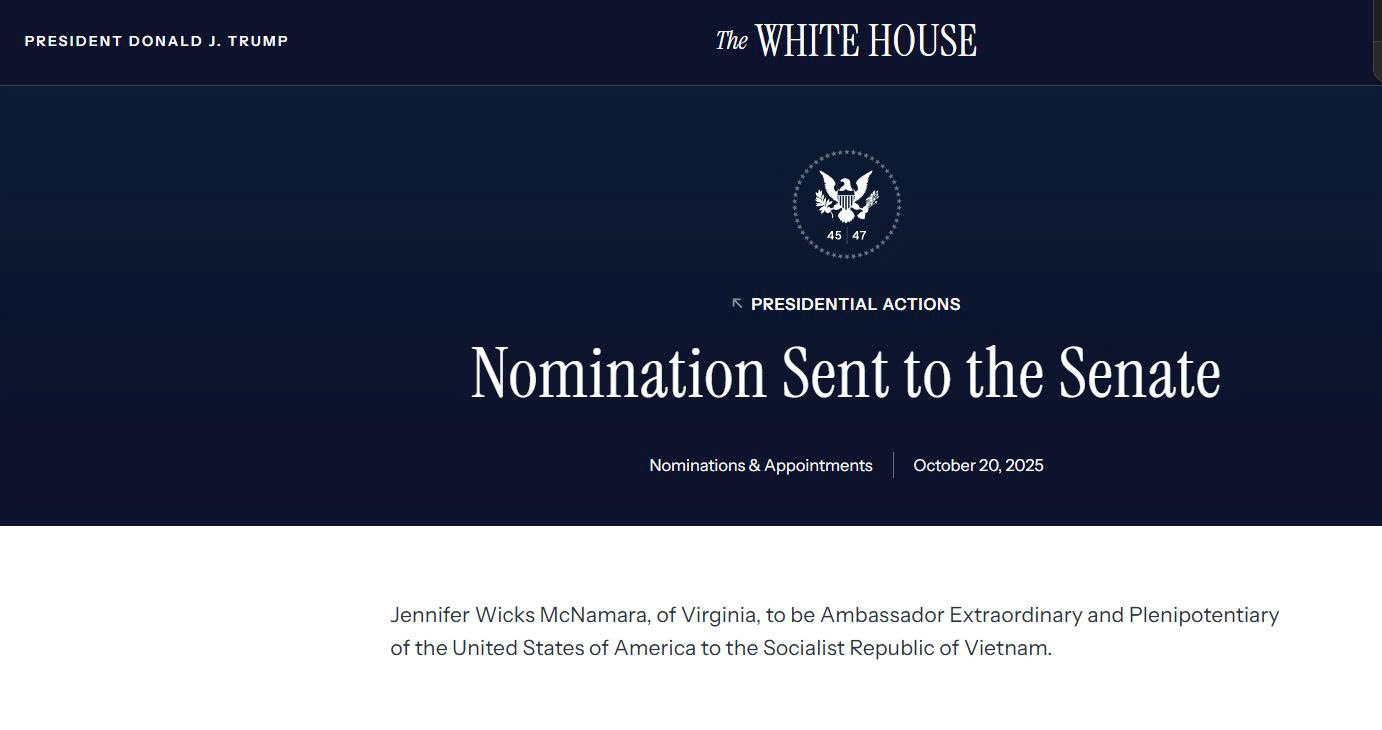The height and width of the screenshot is (730, 1382).
Task: Click the Nomination Sent to the Senate heading
Action: click(845, 373)
